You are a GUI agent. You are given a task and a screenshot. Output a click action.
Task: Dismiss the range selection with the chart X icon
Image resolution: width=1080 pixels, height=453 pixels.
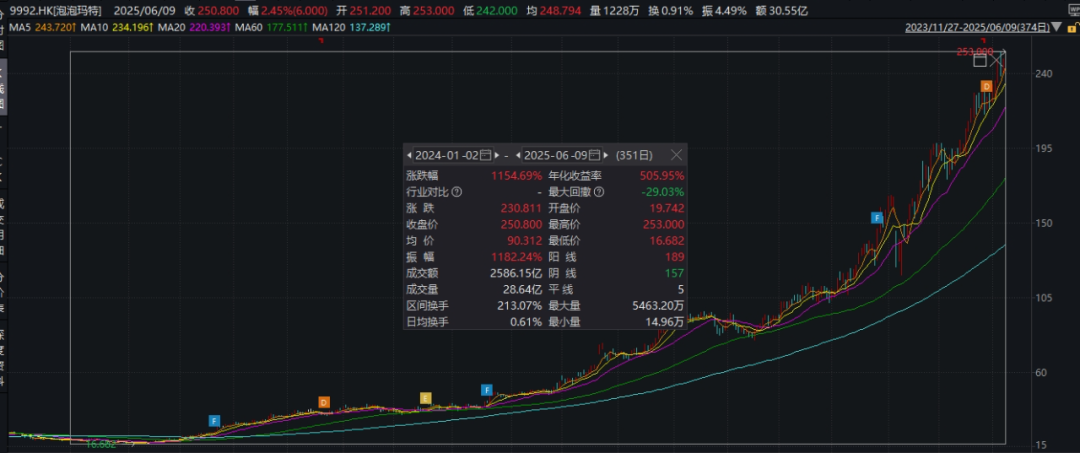pos(996,61)
